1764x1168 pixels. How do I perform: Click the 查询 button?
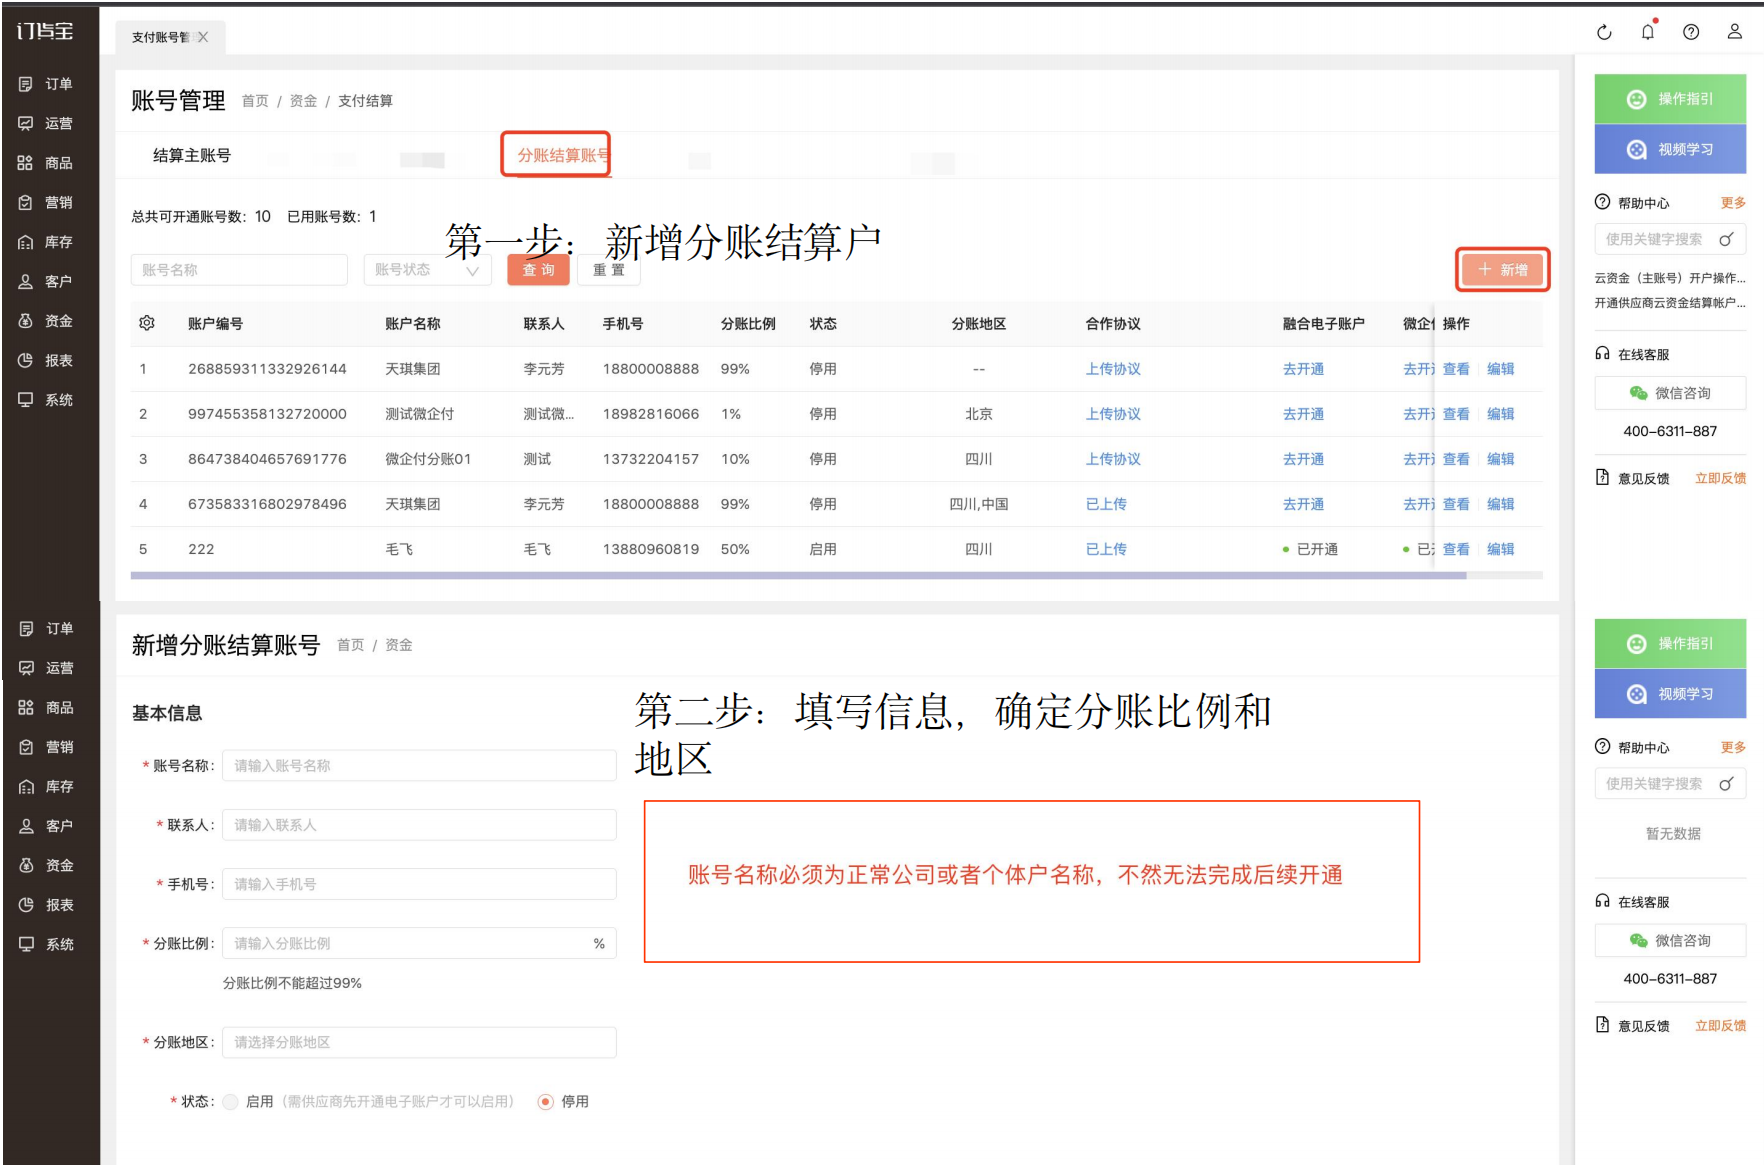pyautogui.click(x=538, y=270)
